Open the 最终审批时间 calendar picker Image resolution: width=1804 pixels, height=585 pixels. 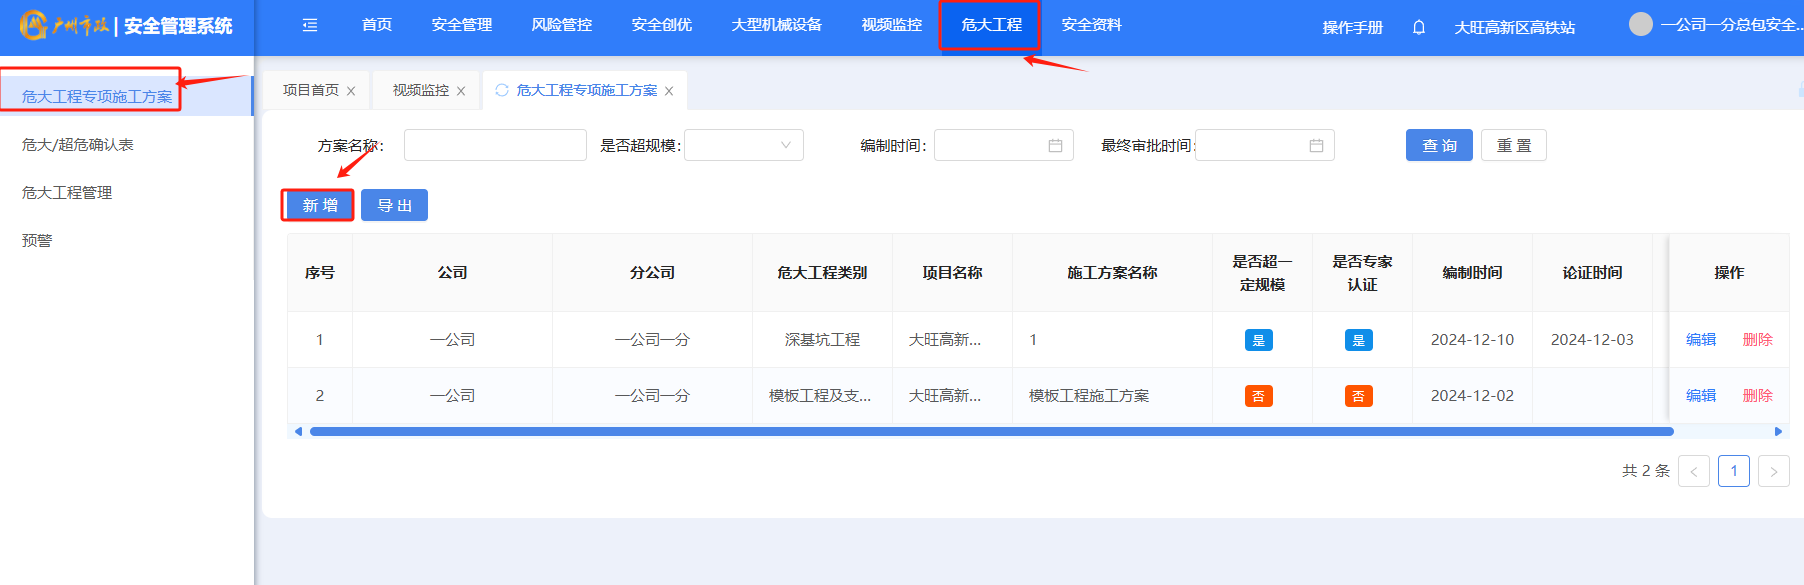point(1316,146)
